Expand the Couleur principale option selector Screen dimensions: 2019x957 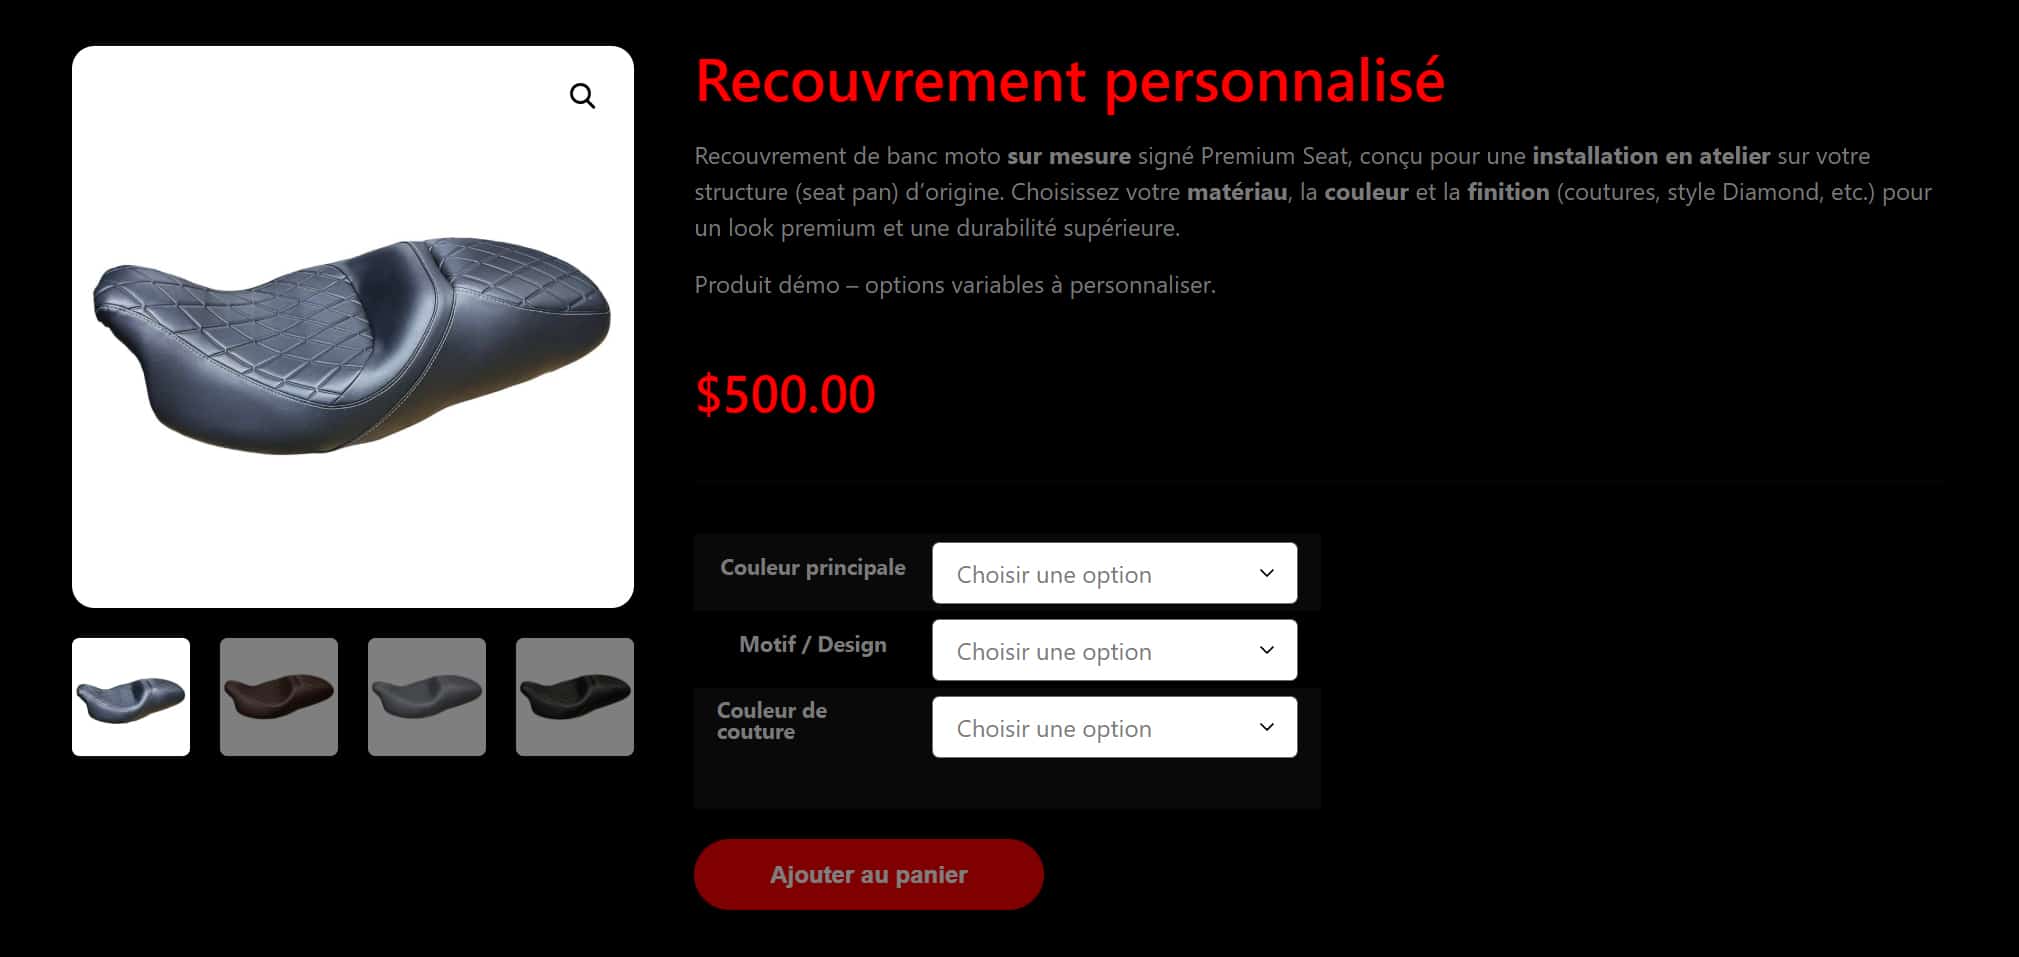click(x=1114, y=573)
